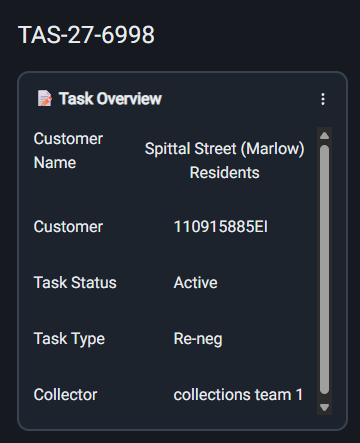
Task: Click the 'collections team 1' collector value
Action: click(x=238, y=395)
